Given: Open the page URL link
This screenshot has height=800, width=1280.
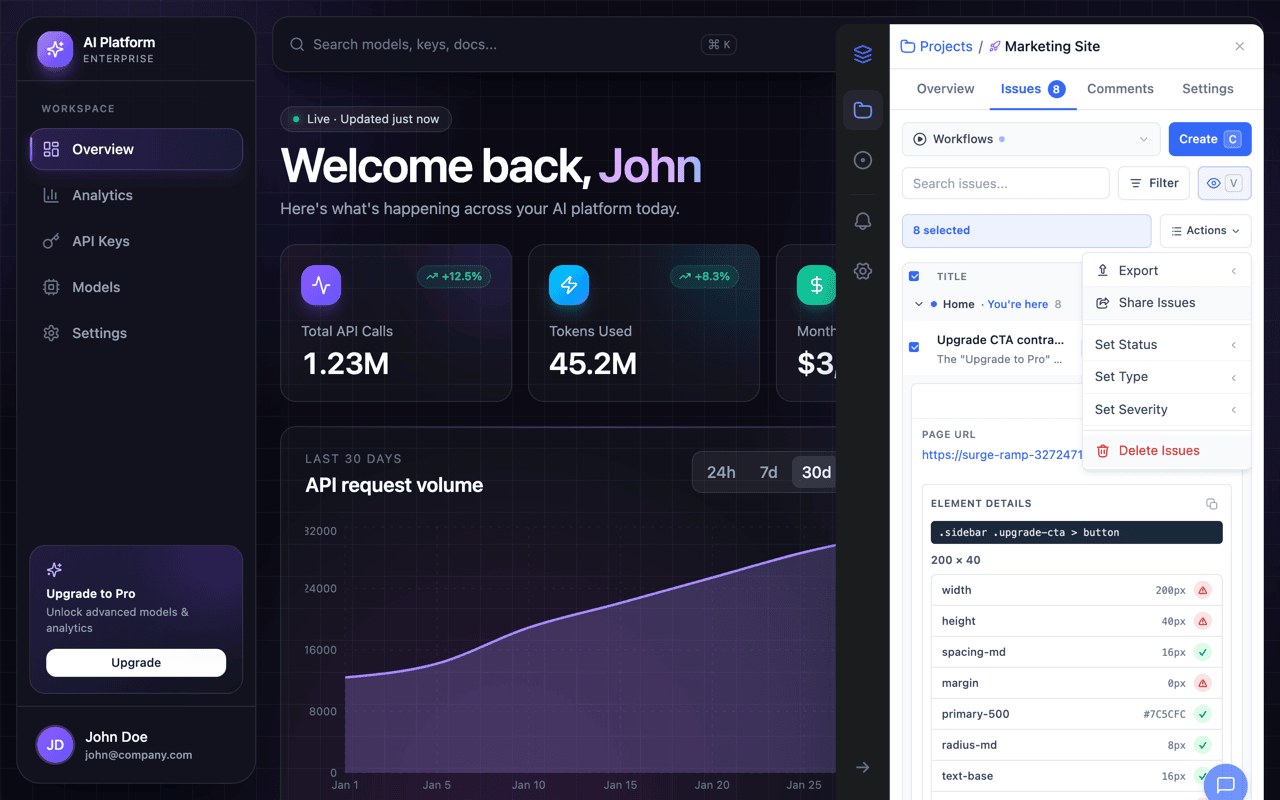Looking at the screenshot, I should click(x=1002, y=455).
